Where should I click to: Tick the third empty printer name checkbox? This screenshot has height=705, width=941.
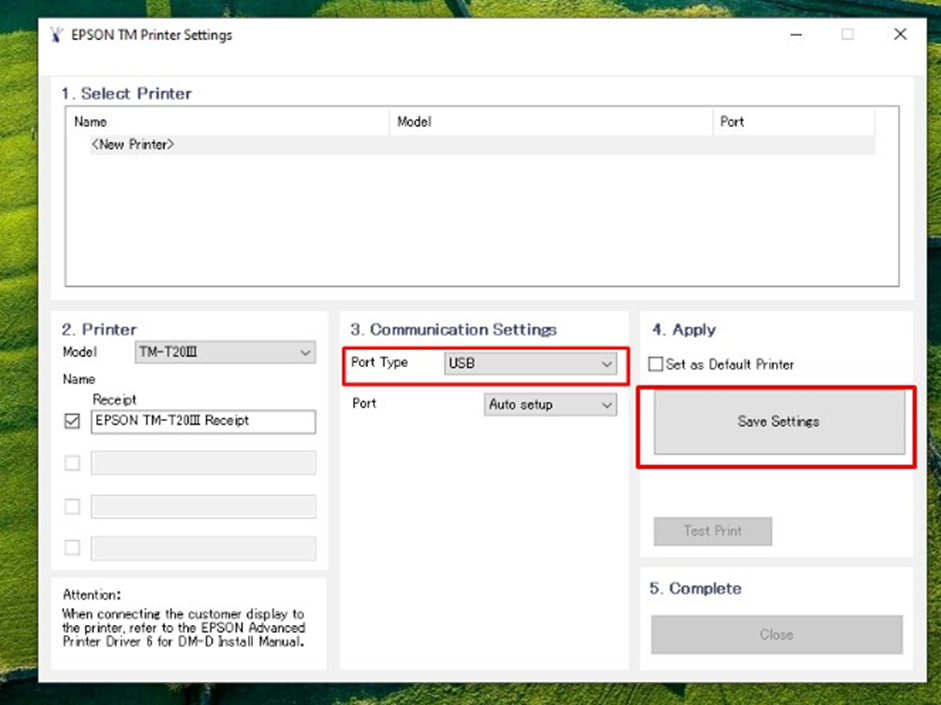tap(72, 506)
